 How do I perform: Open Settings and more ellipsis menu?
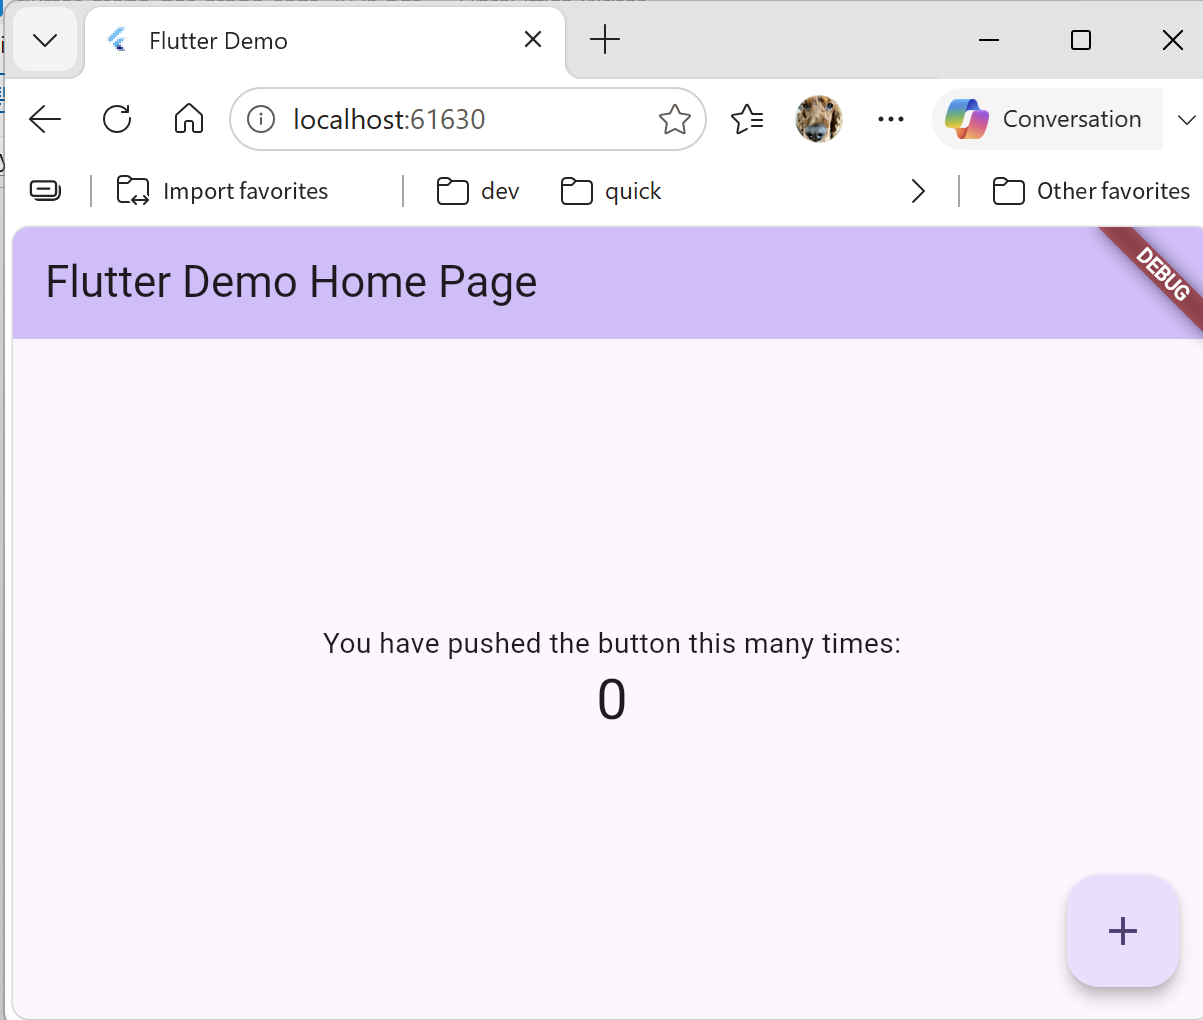pos(891,119)
